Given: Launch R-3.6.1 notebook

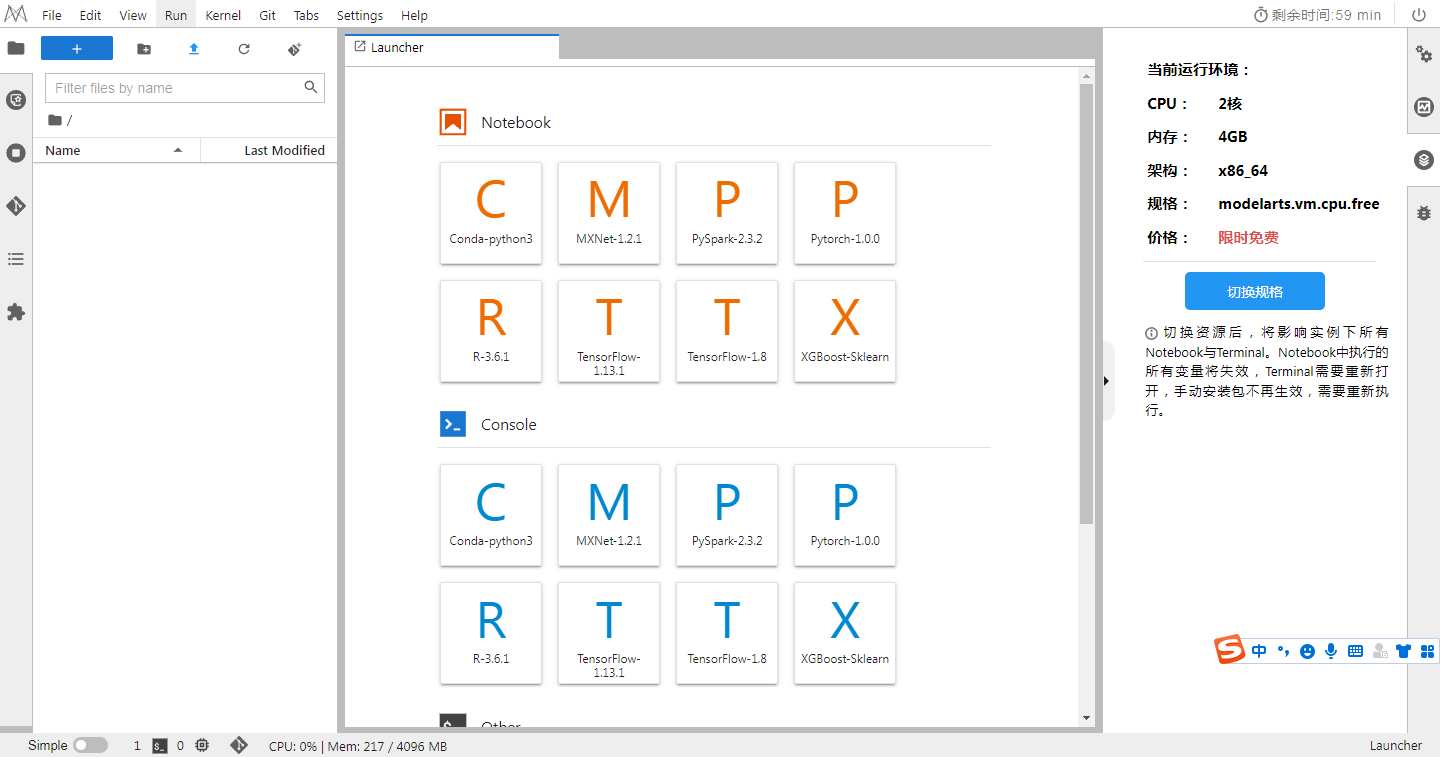Looking at the screenshot, I should click(x=491, y=331).
